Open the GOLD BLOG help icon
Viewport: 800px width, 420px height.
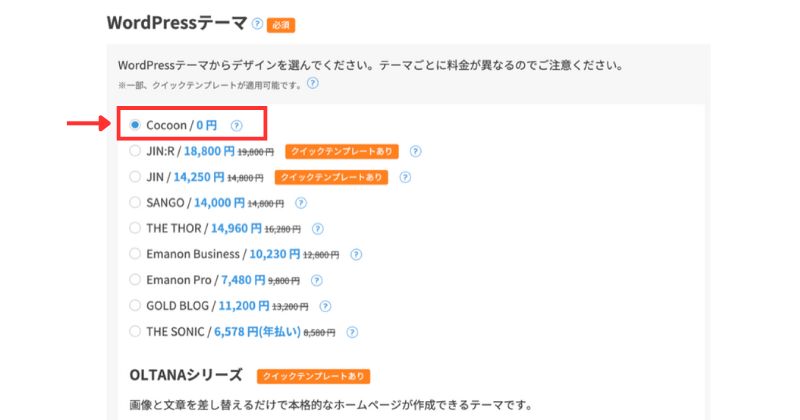click(x=325, y=306)
